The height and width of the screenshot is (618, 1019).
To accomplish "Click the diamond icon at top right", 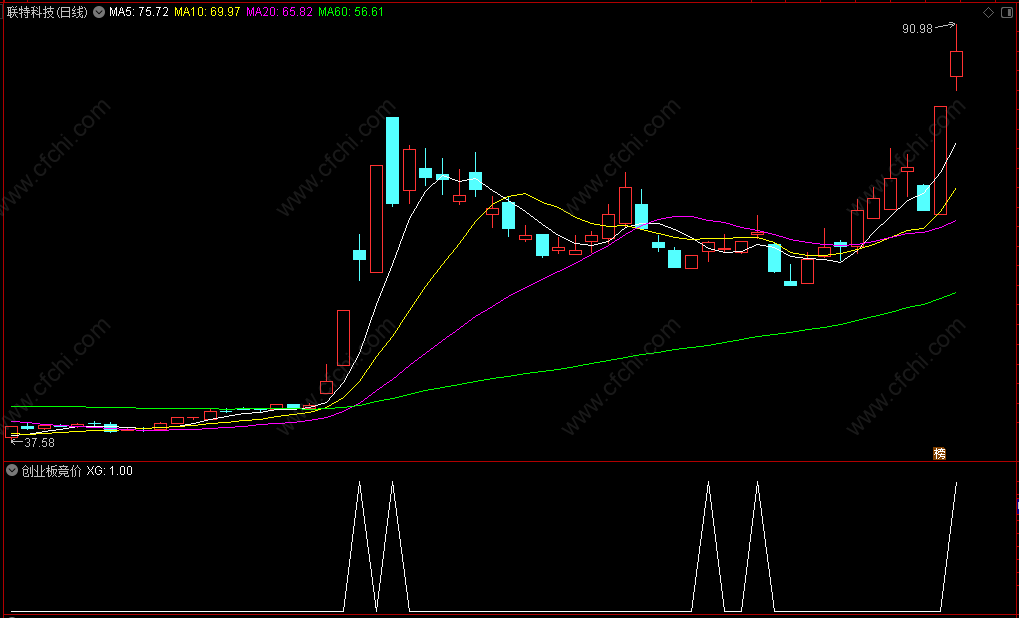I will 988,13.
